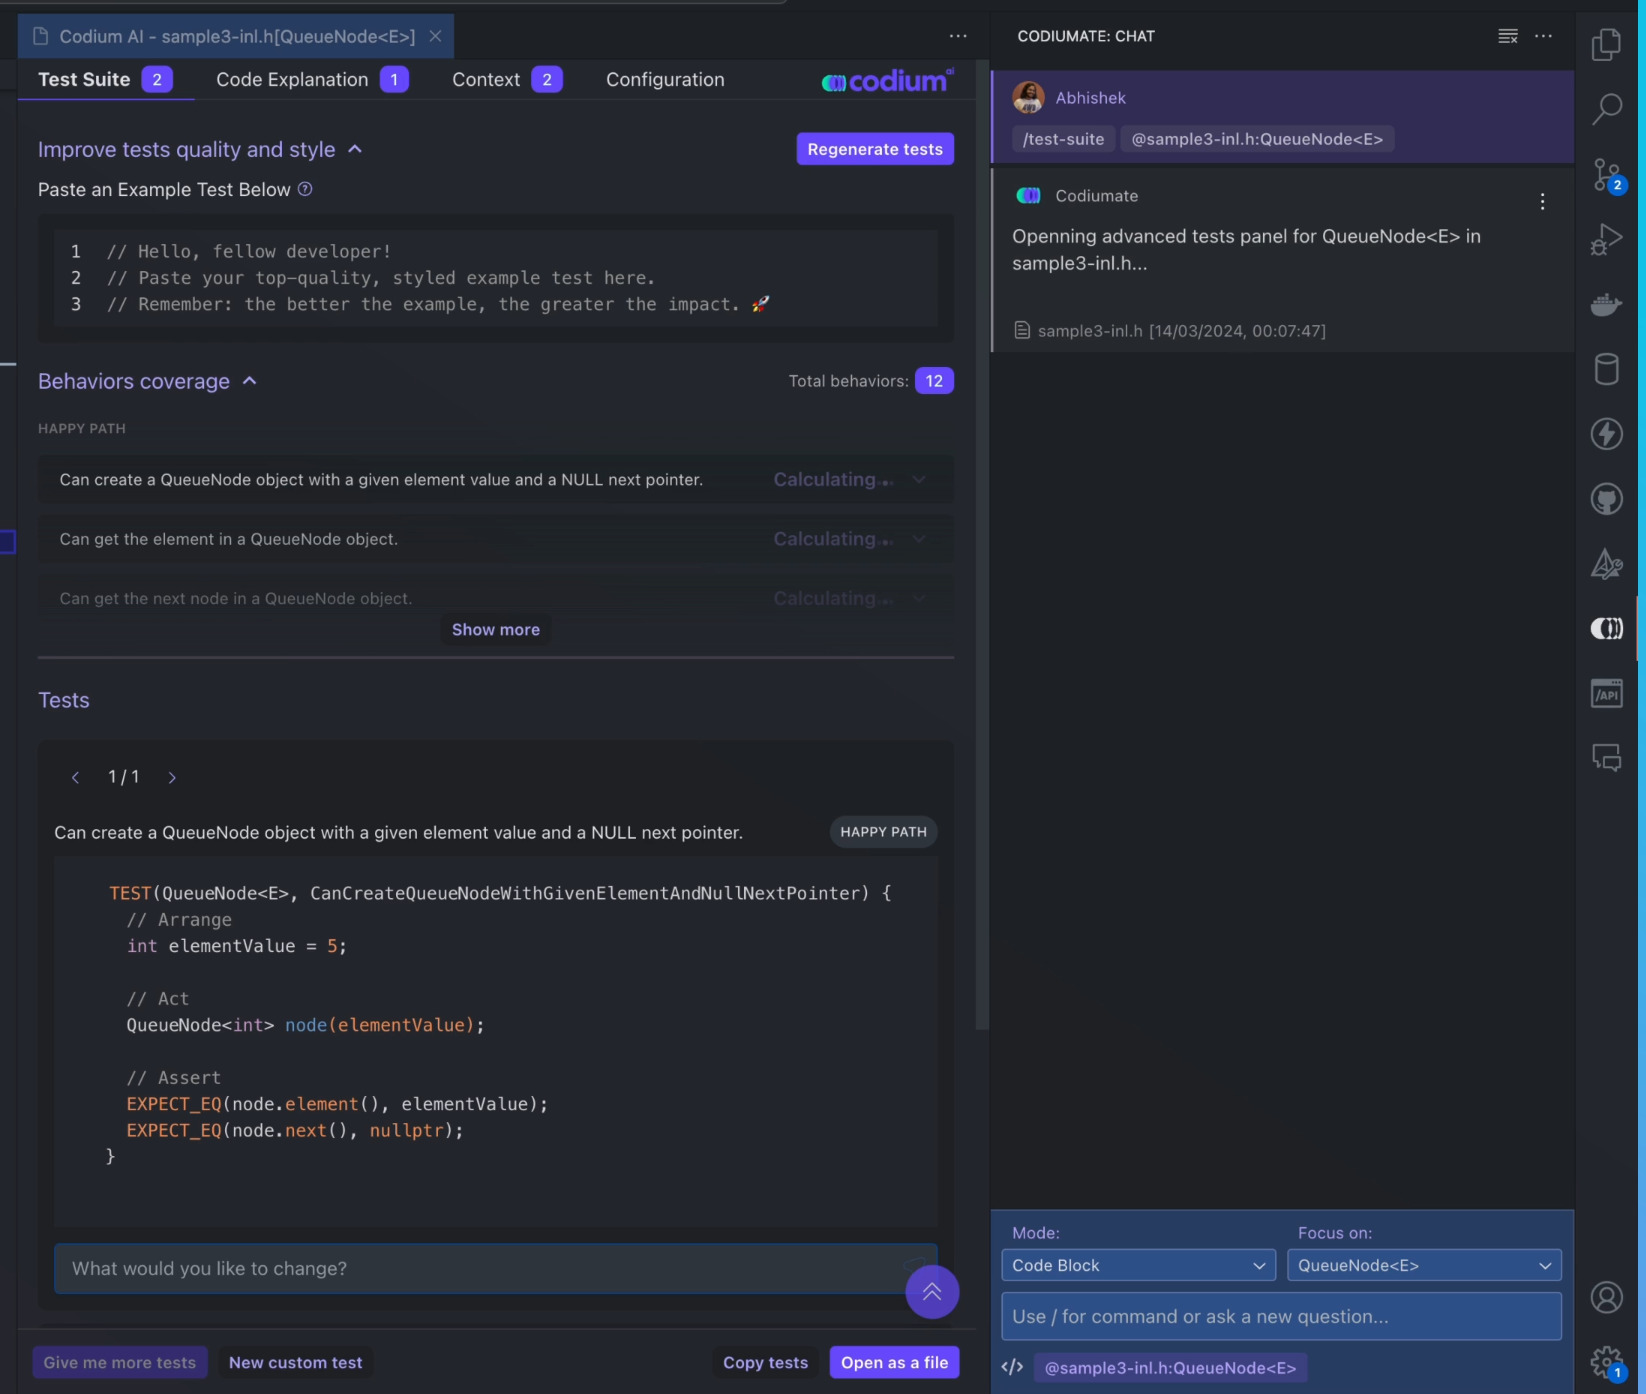Open the Docker whale icon
Viewport: 1646px width, 1394px height.
(x=1606, y=304)
